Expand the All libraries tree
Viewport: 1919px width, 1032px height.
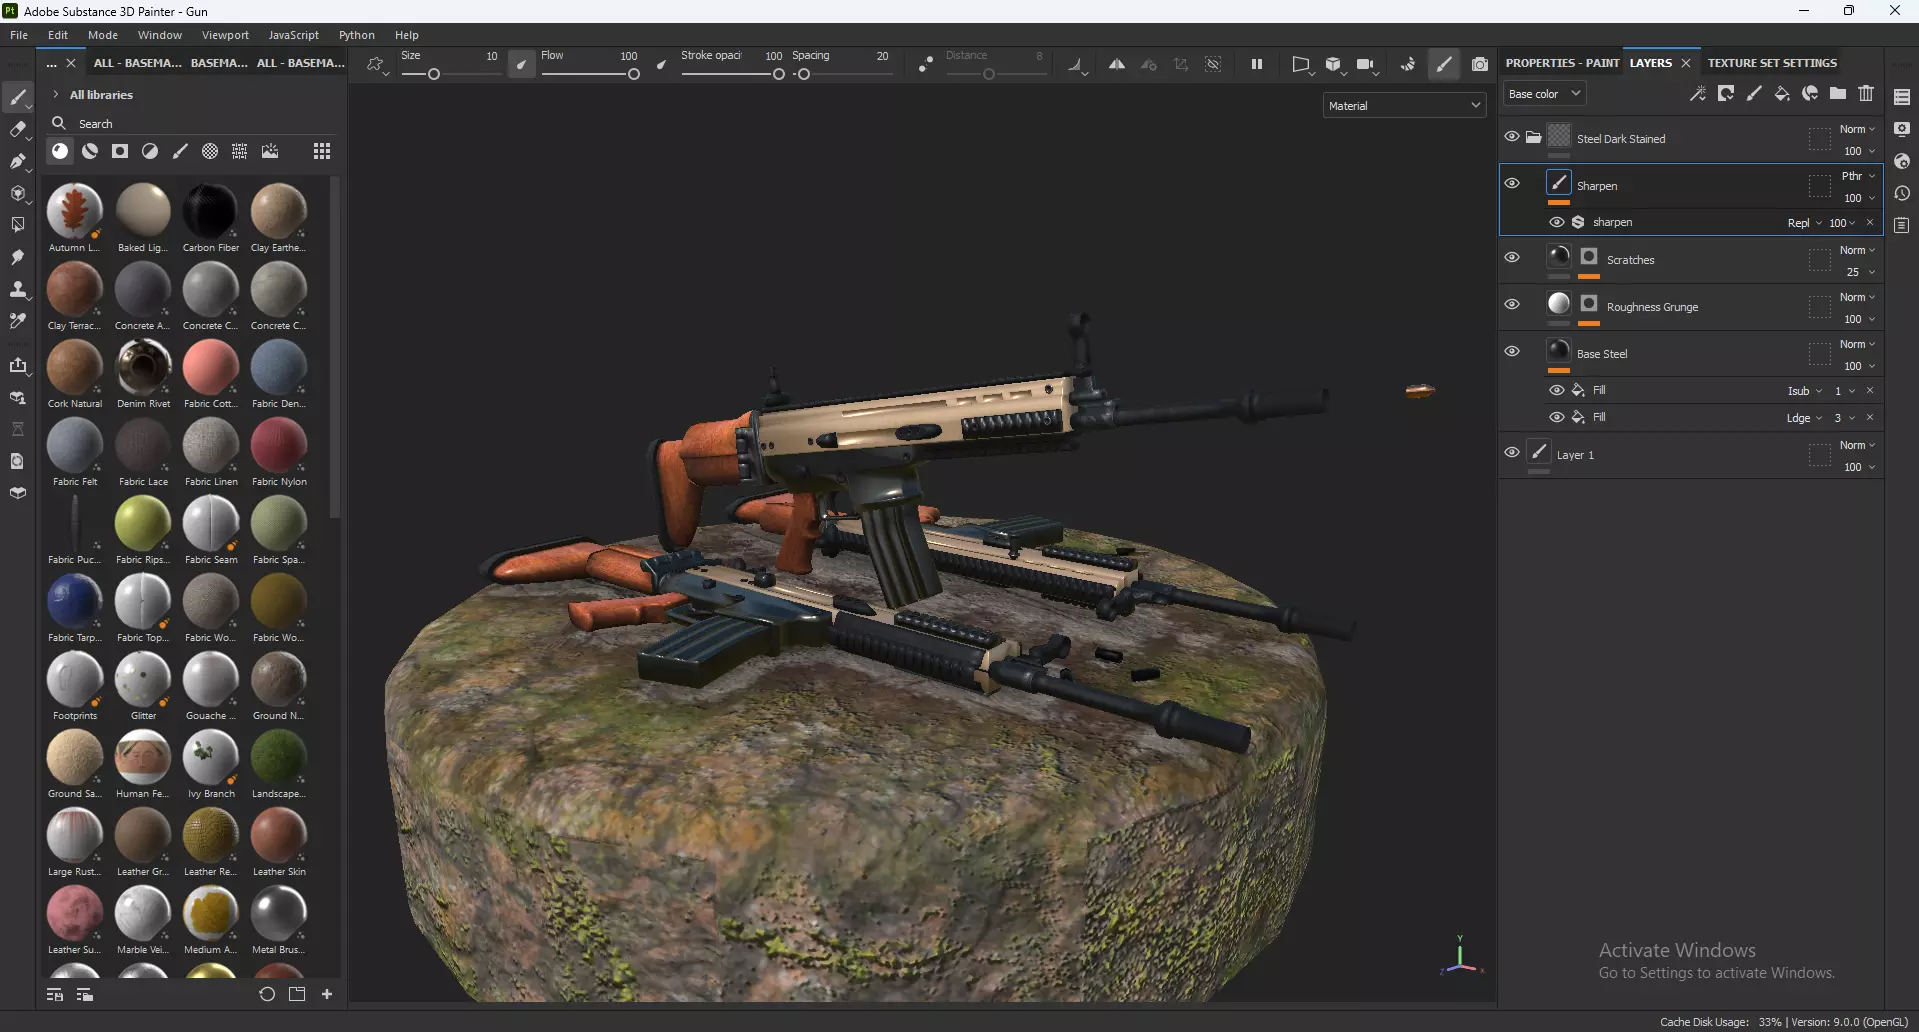coord(56,95)
